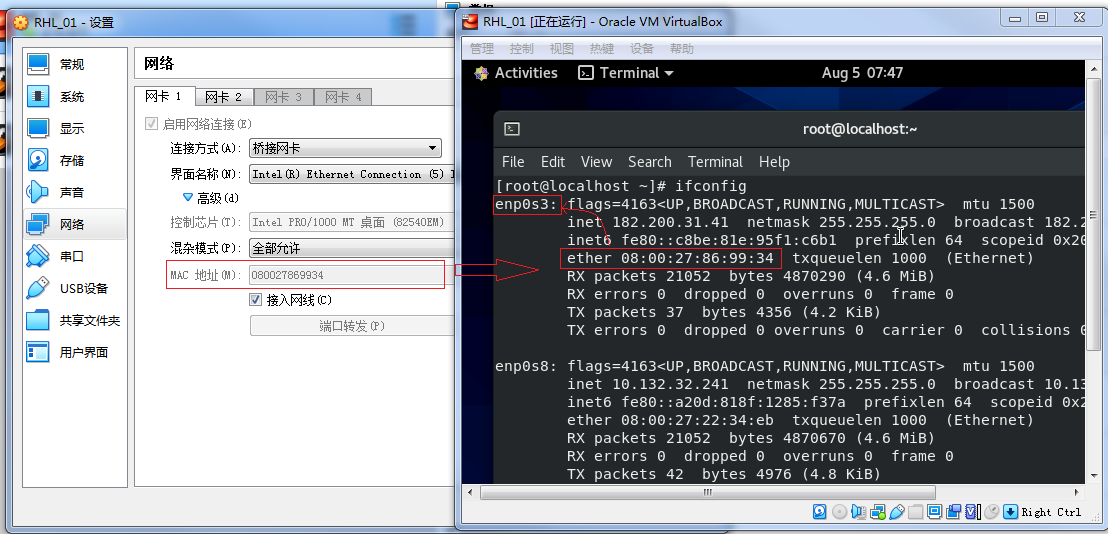Image resolution: width=1108 pixels, height=534 pixels.
Task: Open the 视图 menu in VirtualBox
Action: (x=562, y=49)
